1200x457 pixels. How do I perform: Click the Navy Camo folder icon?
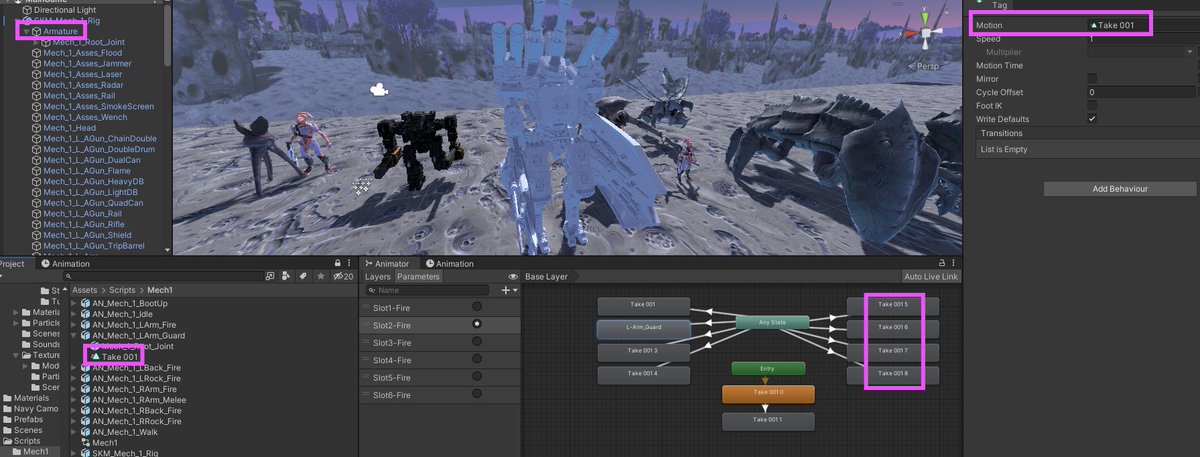pyautogui.click(x=7, y=409)
